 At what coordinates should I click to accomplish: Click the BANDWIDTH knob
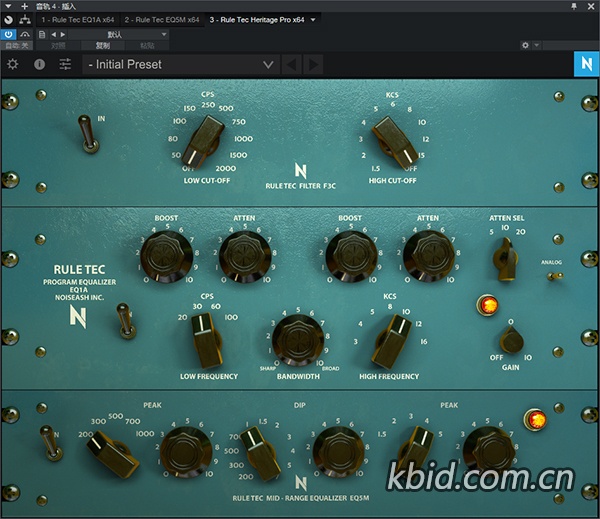click(299, 340)
